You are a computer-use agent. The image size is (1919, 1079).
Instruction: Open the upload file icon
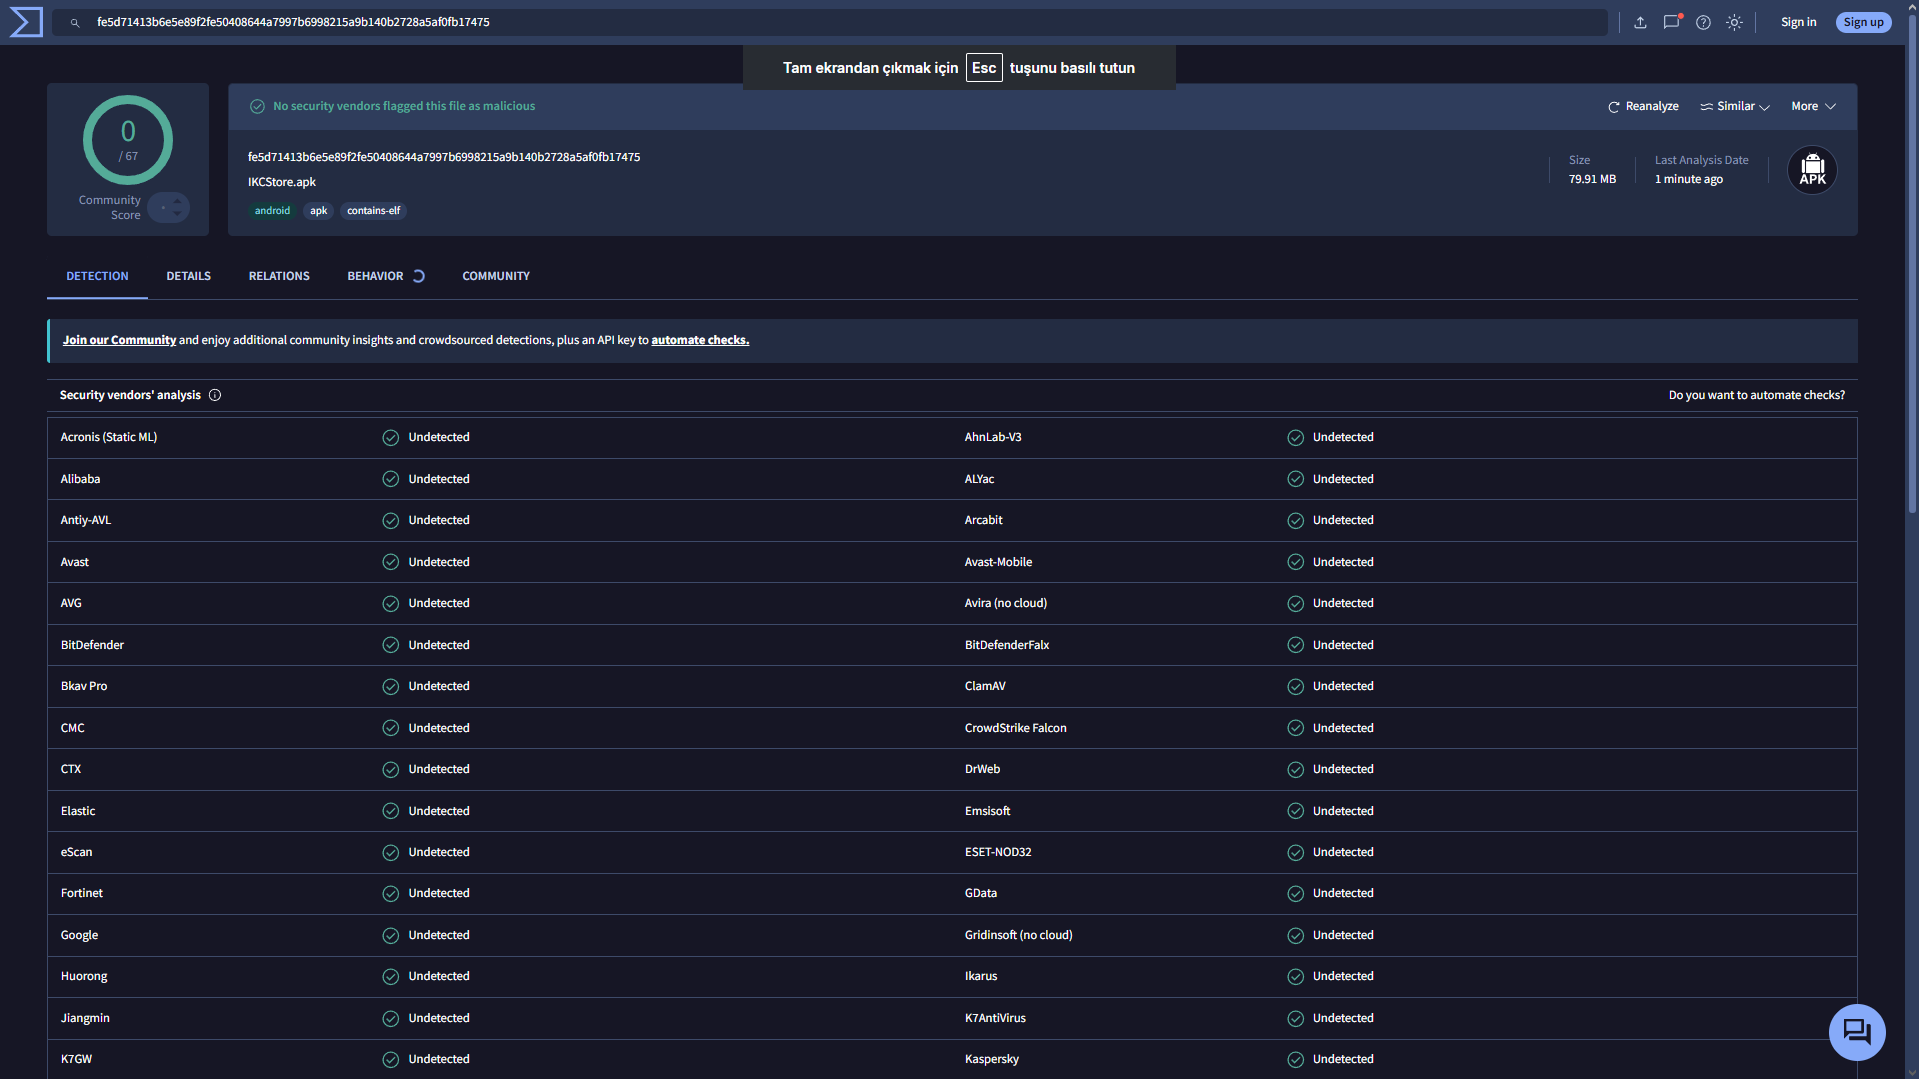(1640, 22)
